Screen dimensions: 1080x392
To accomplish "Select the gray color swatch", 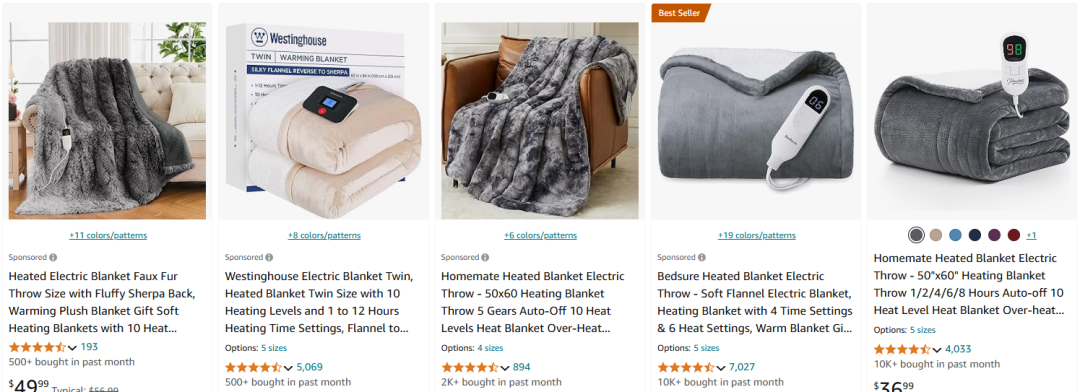I will point(916,235).
